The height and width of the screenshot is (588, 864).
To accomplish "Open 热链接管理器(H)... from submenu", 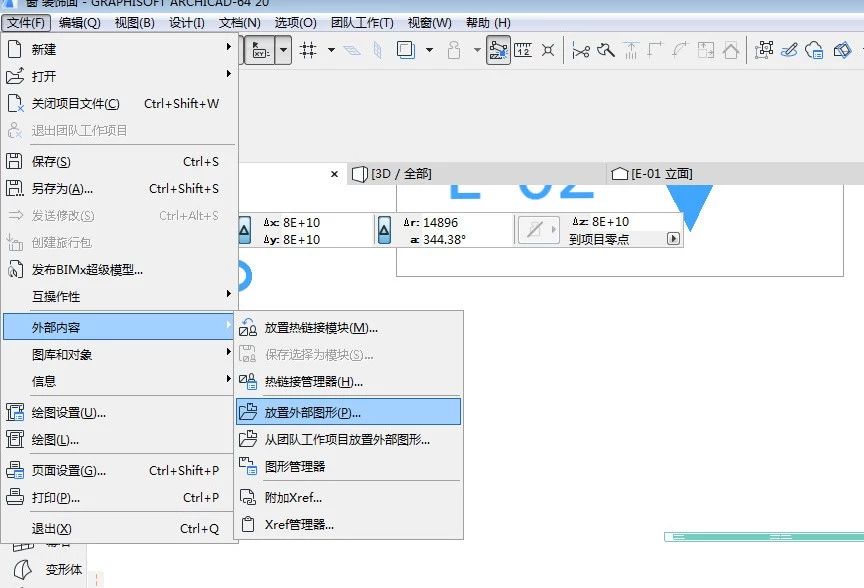I will (348, 381).
